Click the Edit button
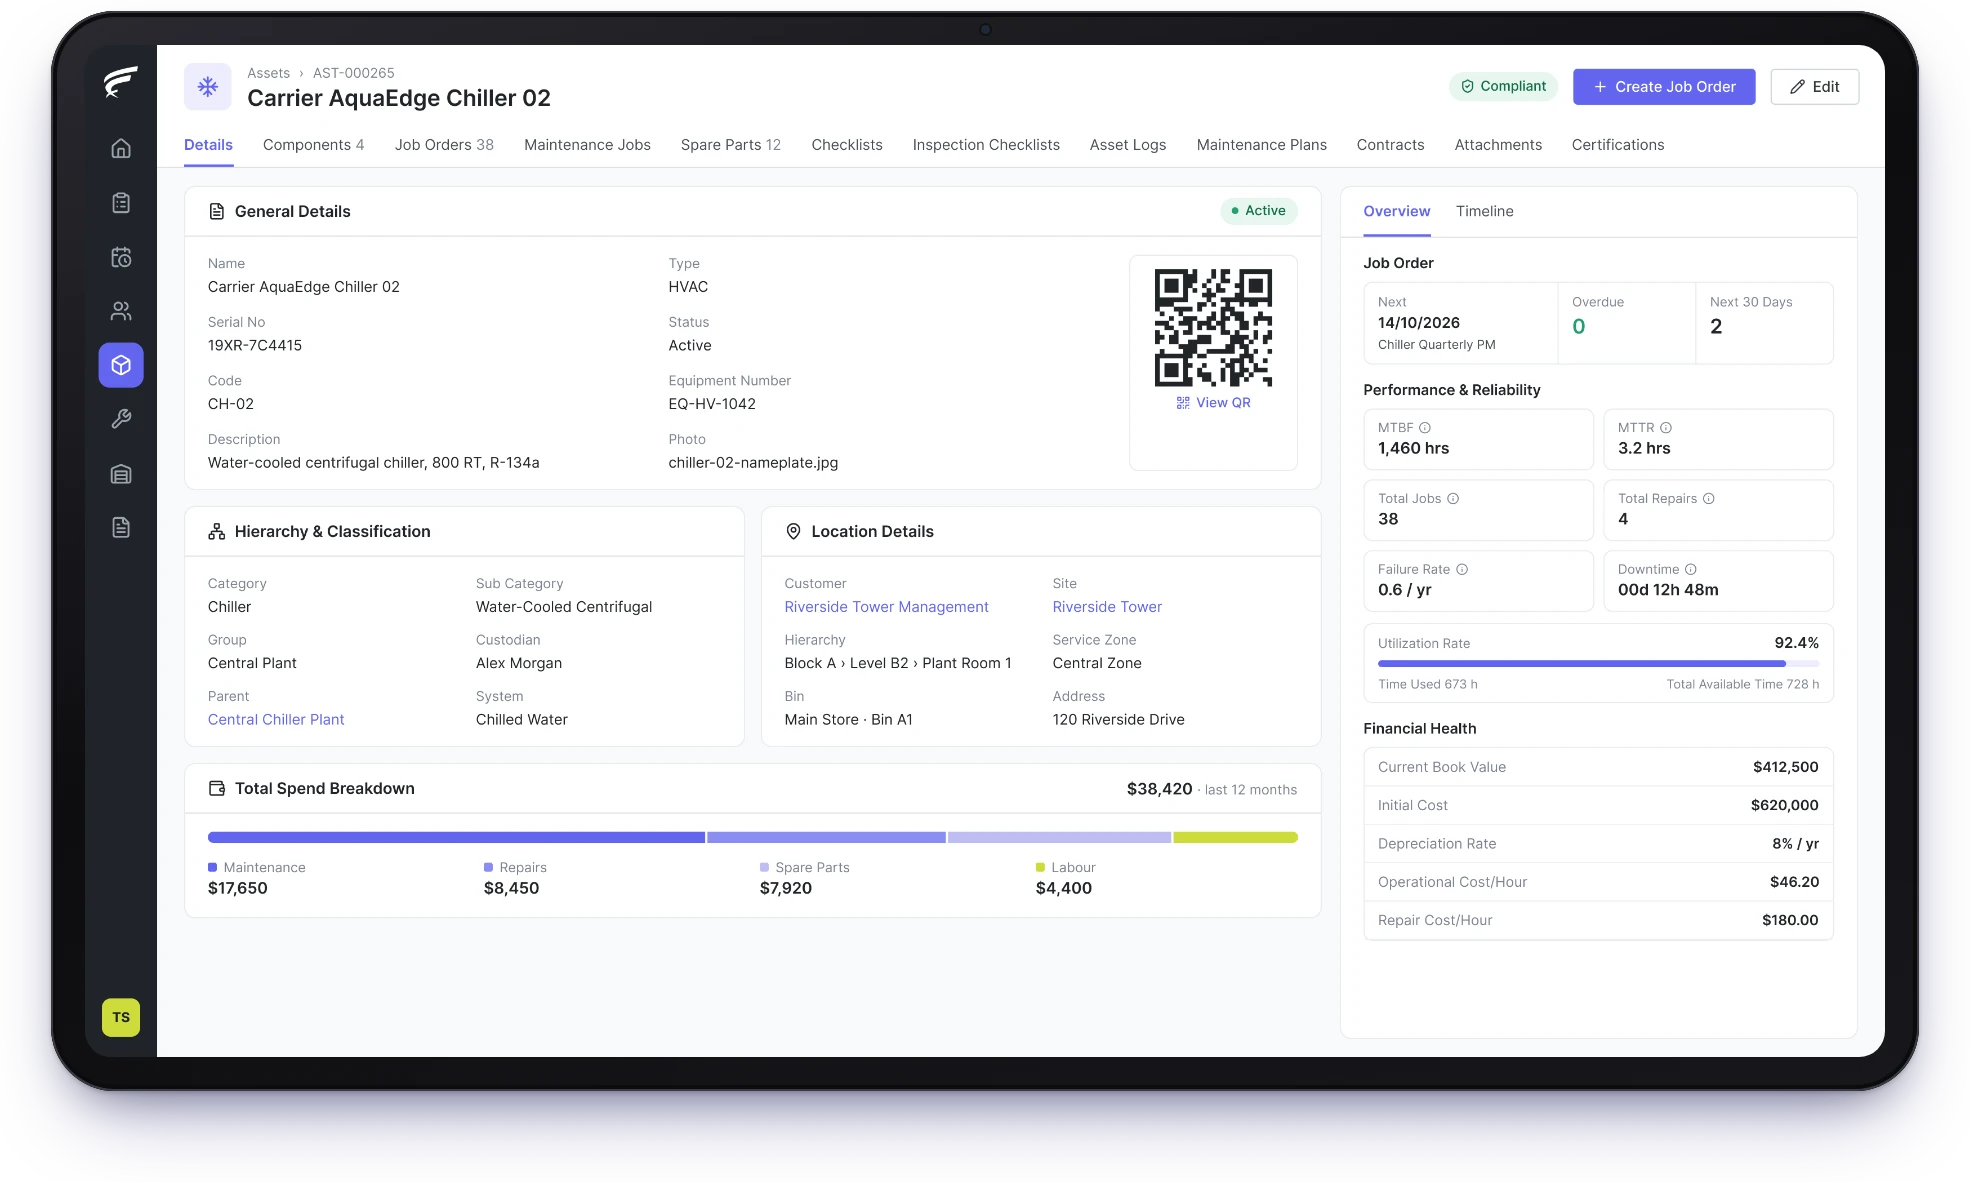1970x1182 pixels. (1815, 87)
